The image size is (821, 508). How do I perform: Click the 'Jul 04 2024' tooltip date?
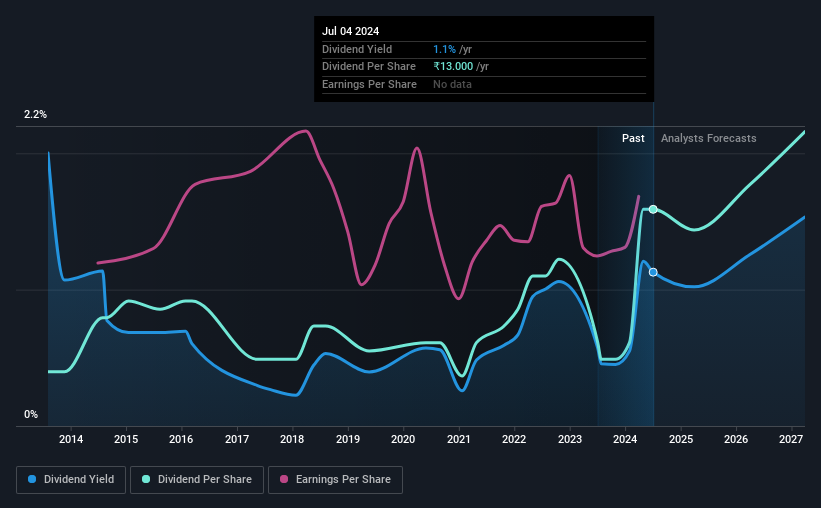[350, 31]
